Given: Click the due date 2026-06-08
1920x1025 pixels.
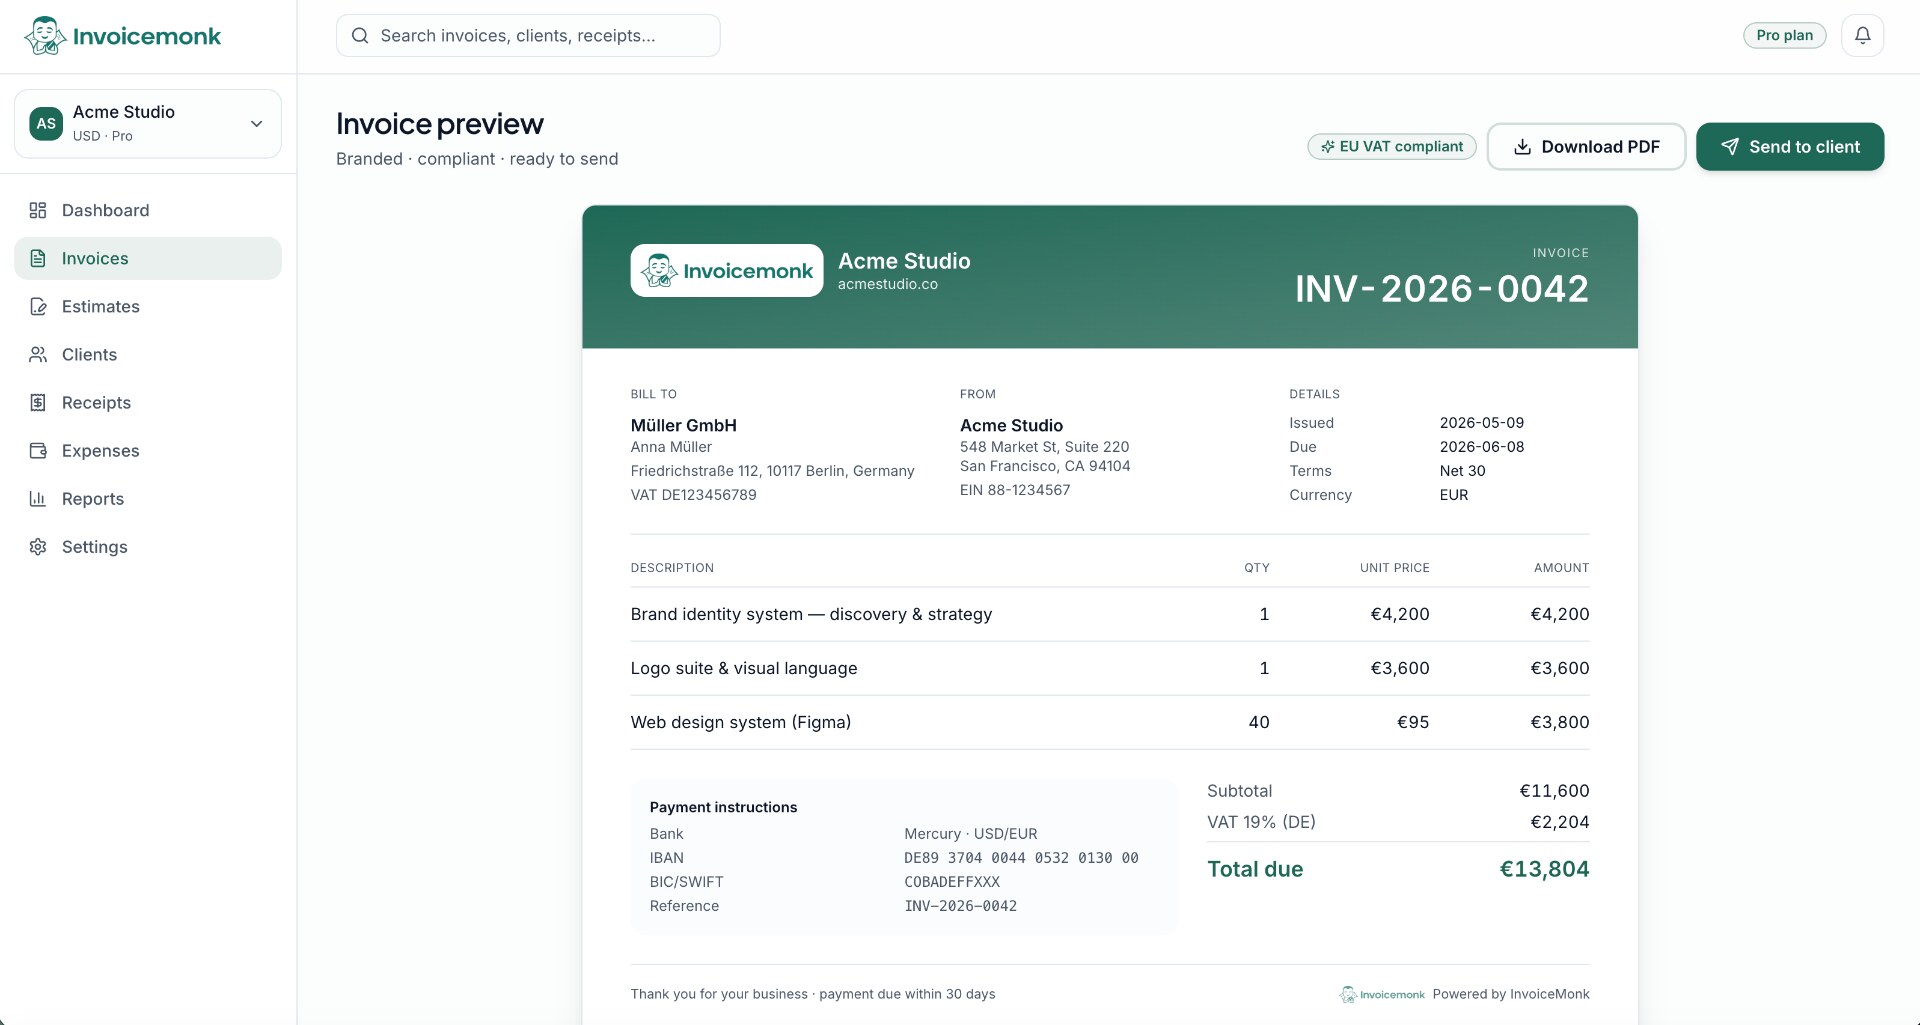Looking at the screenshot, I should pyautogui.click(x=1482, y=447).
